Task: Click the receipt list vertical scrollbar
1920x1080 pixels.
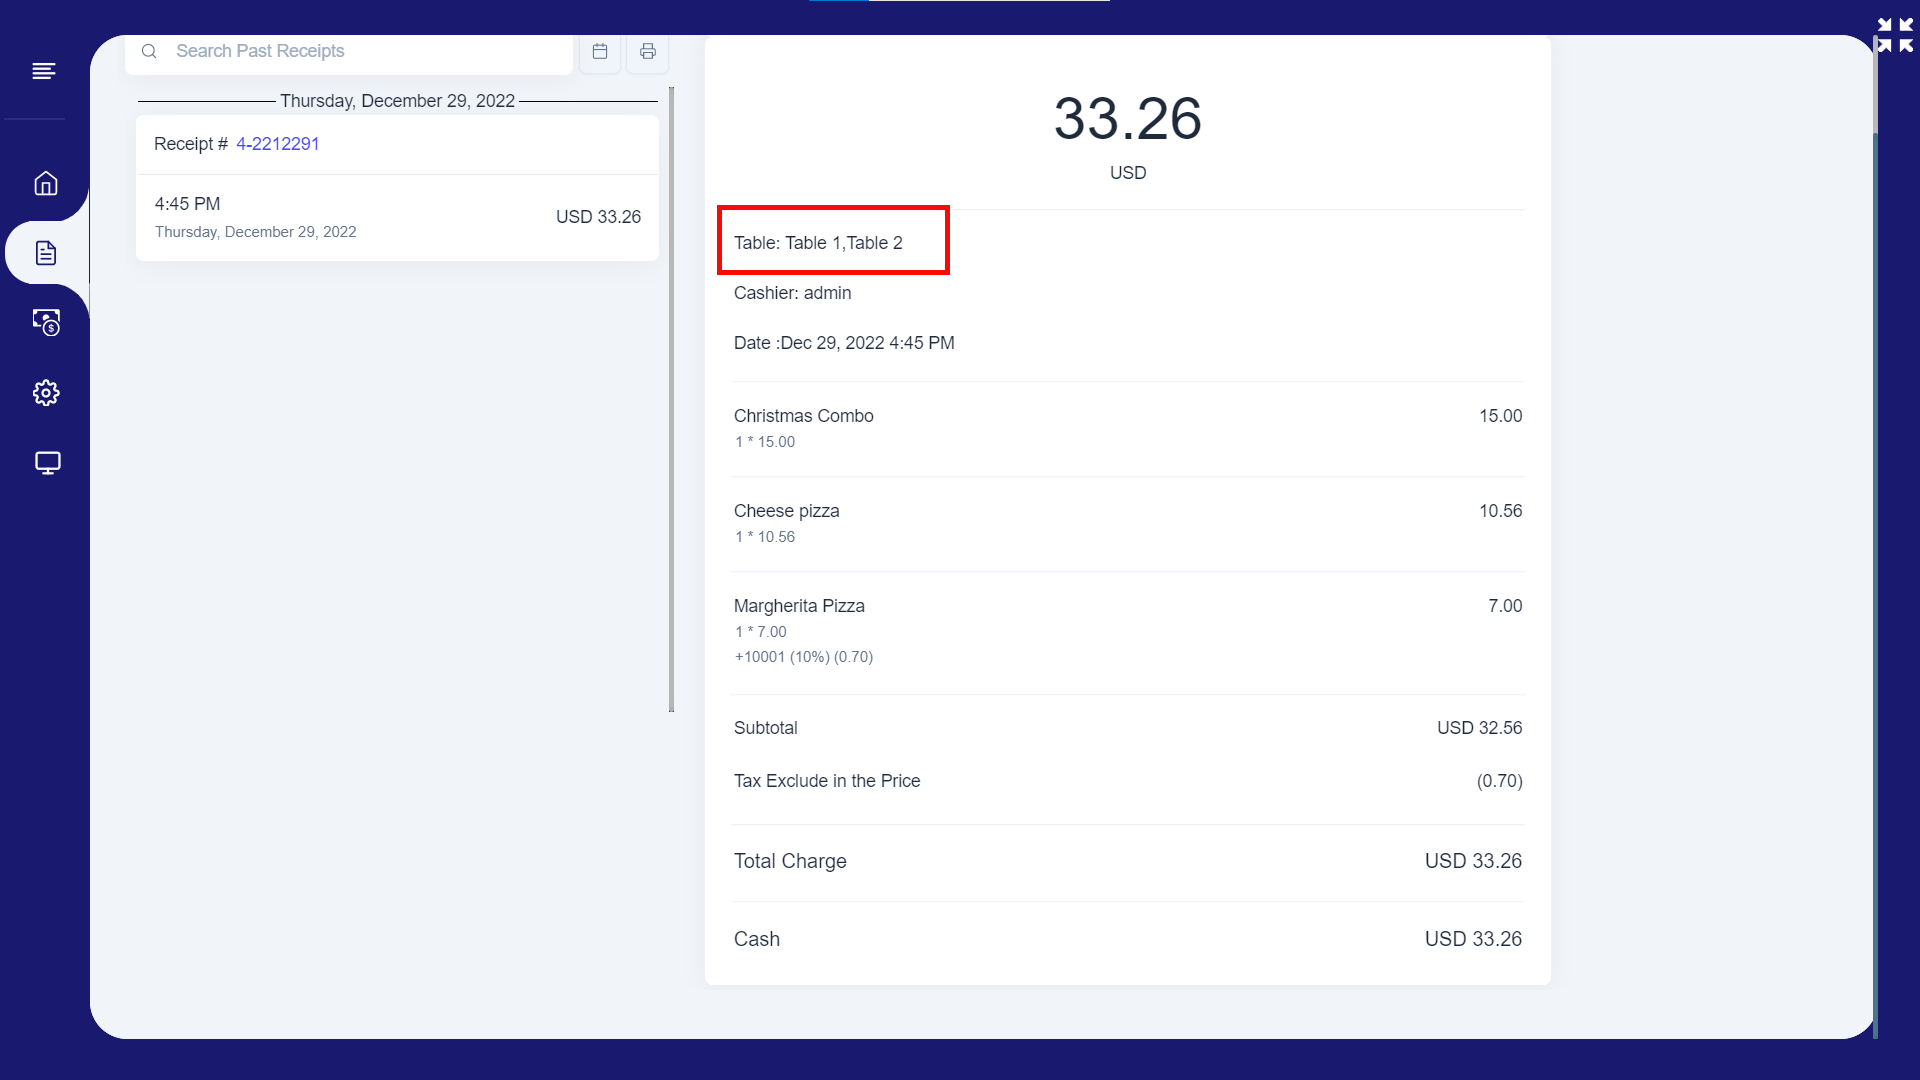Action: click(x=671, y=400)
